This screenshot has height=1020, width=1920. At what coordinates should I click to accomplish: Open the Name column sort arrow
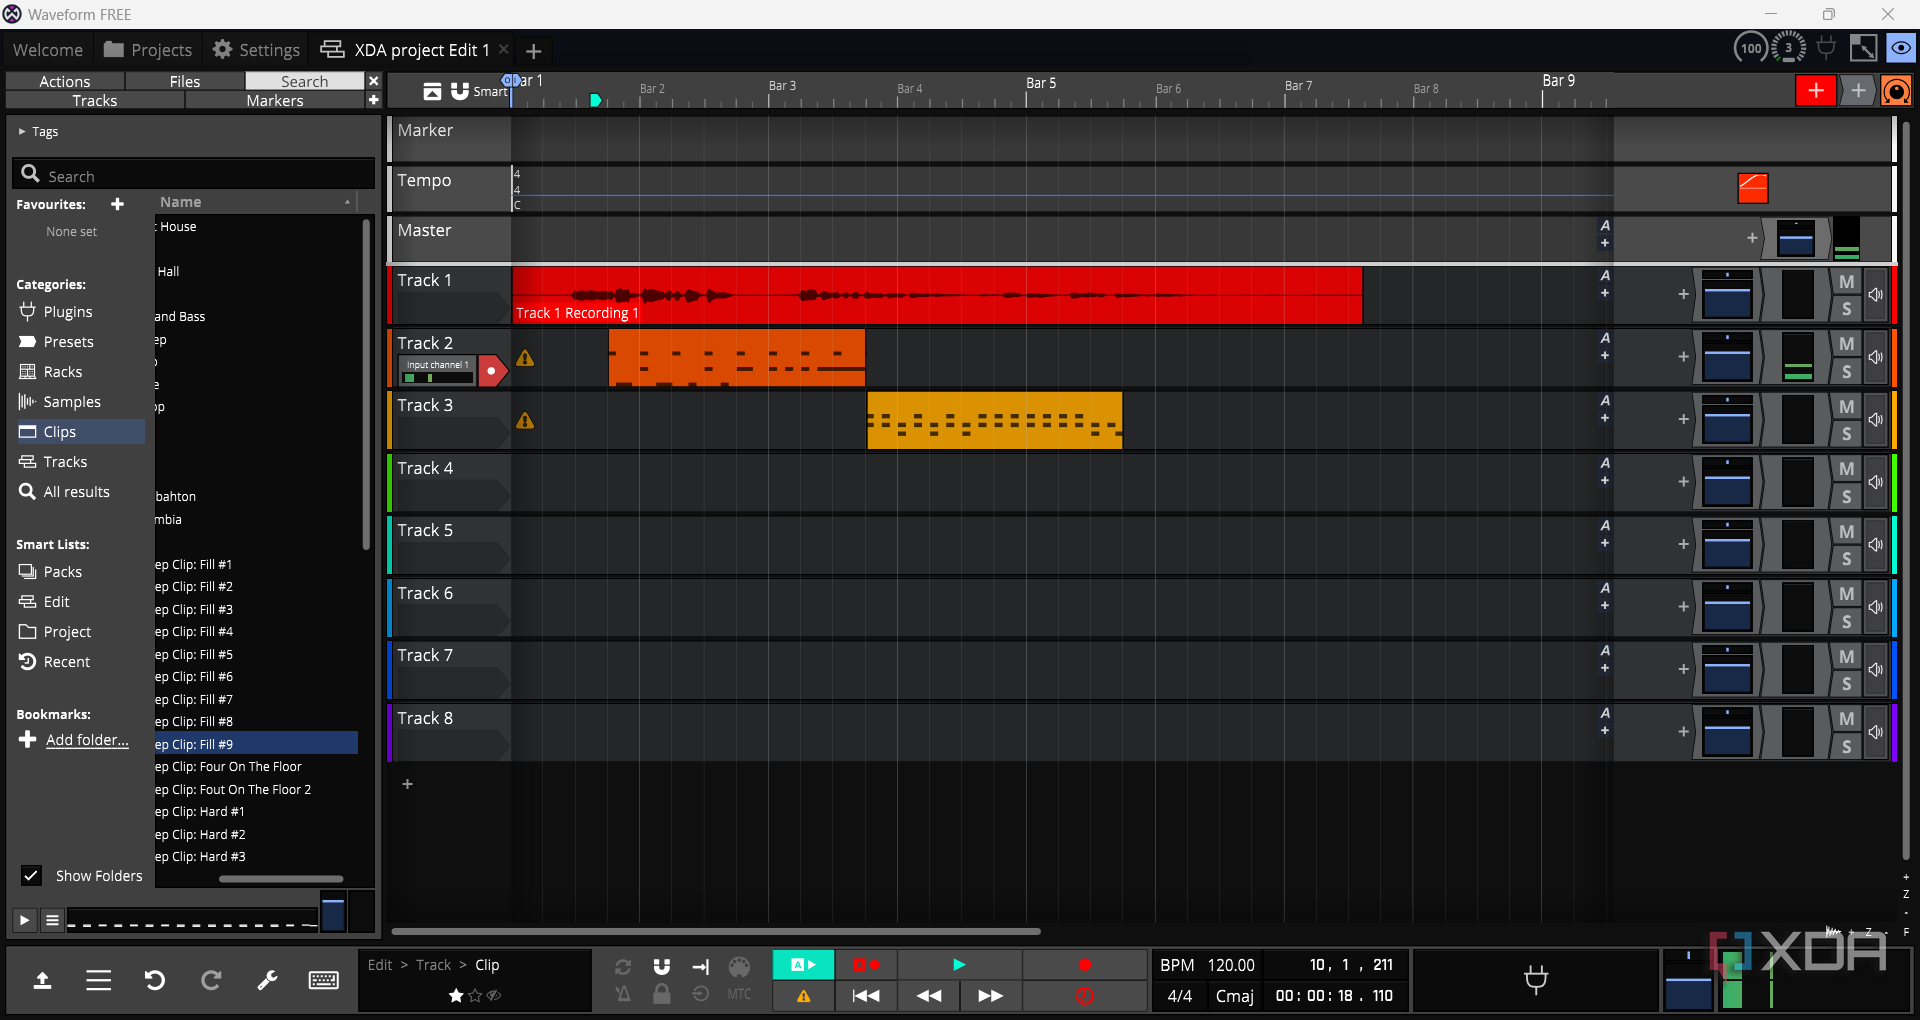tap(347, 202)
